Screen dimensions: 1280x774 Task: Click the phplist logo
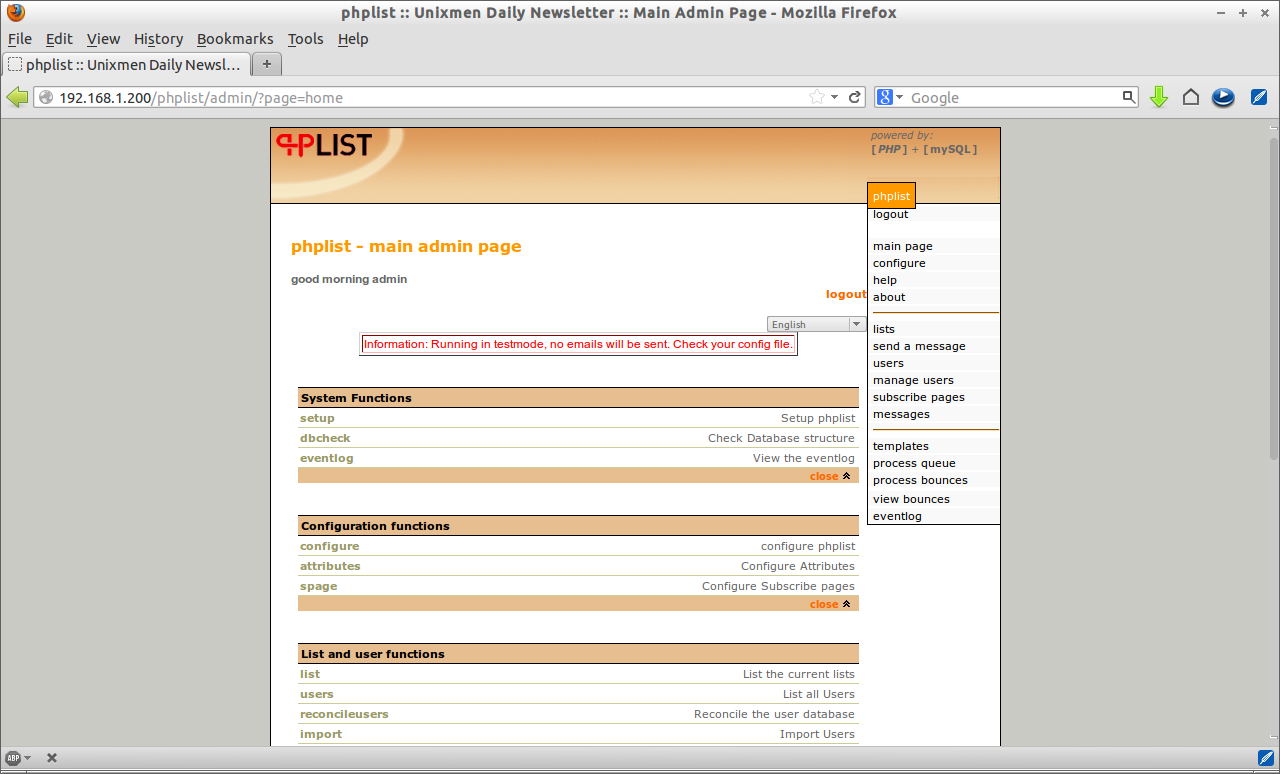click(x=324, y=145)
